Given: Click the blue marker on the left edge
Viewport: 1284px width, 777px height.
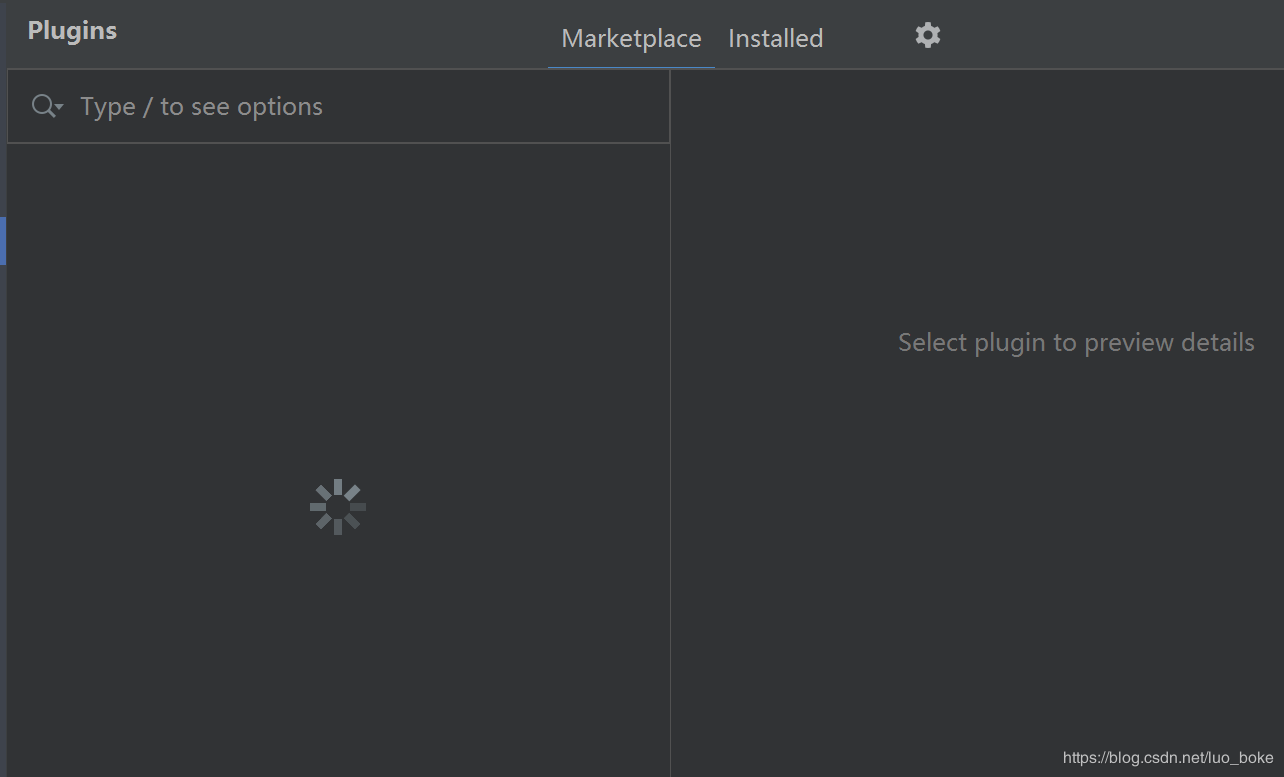Looking at the screenshot, I should tap(2, 241).
